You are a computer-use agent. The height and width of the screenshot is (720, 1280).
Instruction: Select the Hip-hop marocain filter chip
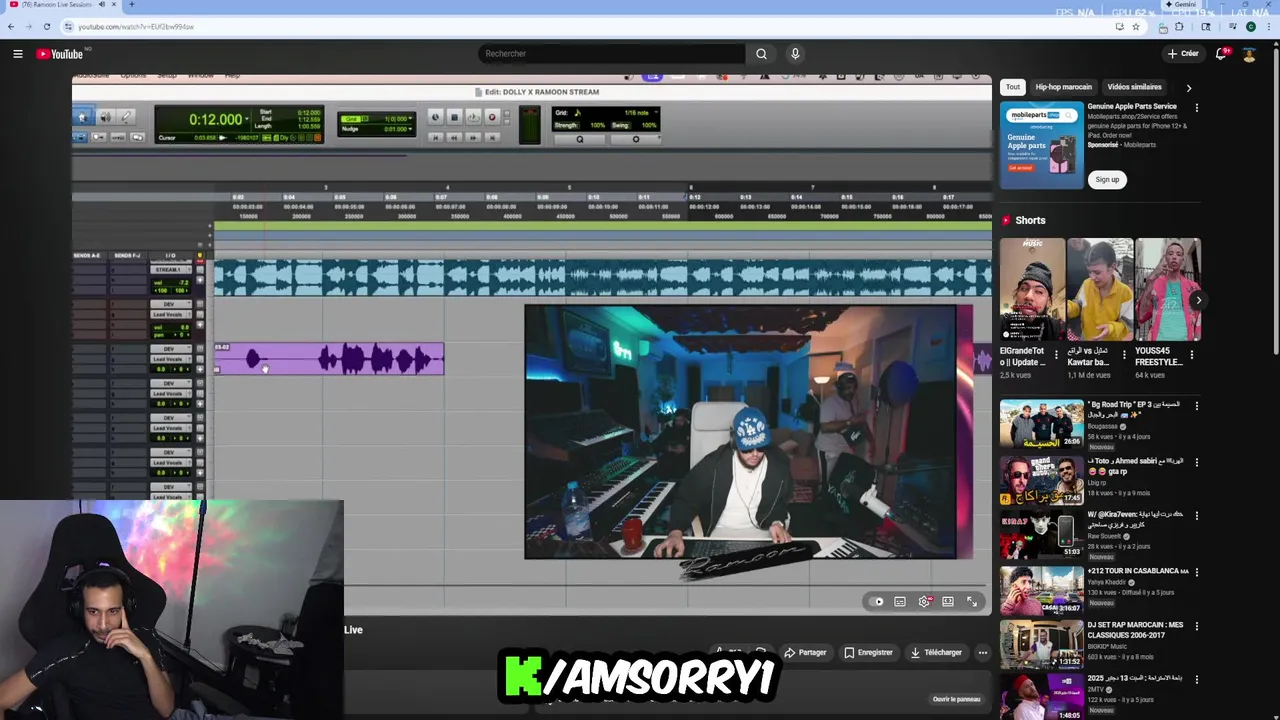point(1063,87)
